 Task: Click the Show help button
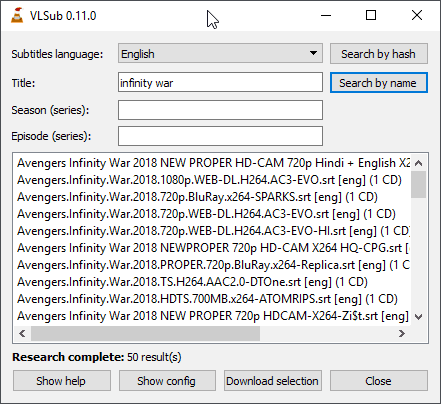(x=61, y=380)
